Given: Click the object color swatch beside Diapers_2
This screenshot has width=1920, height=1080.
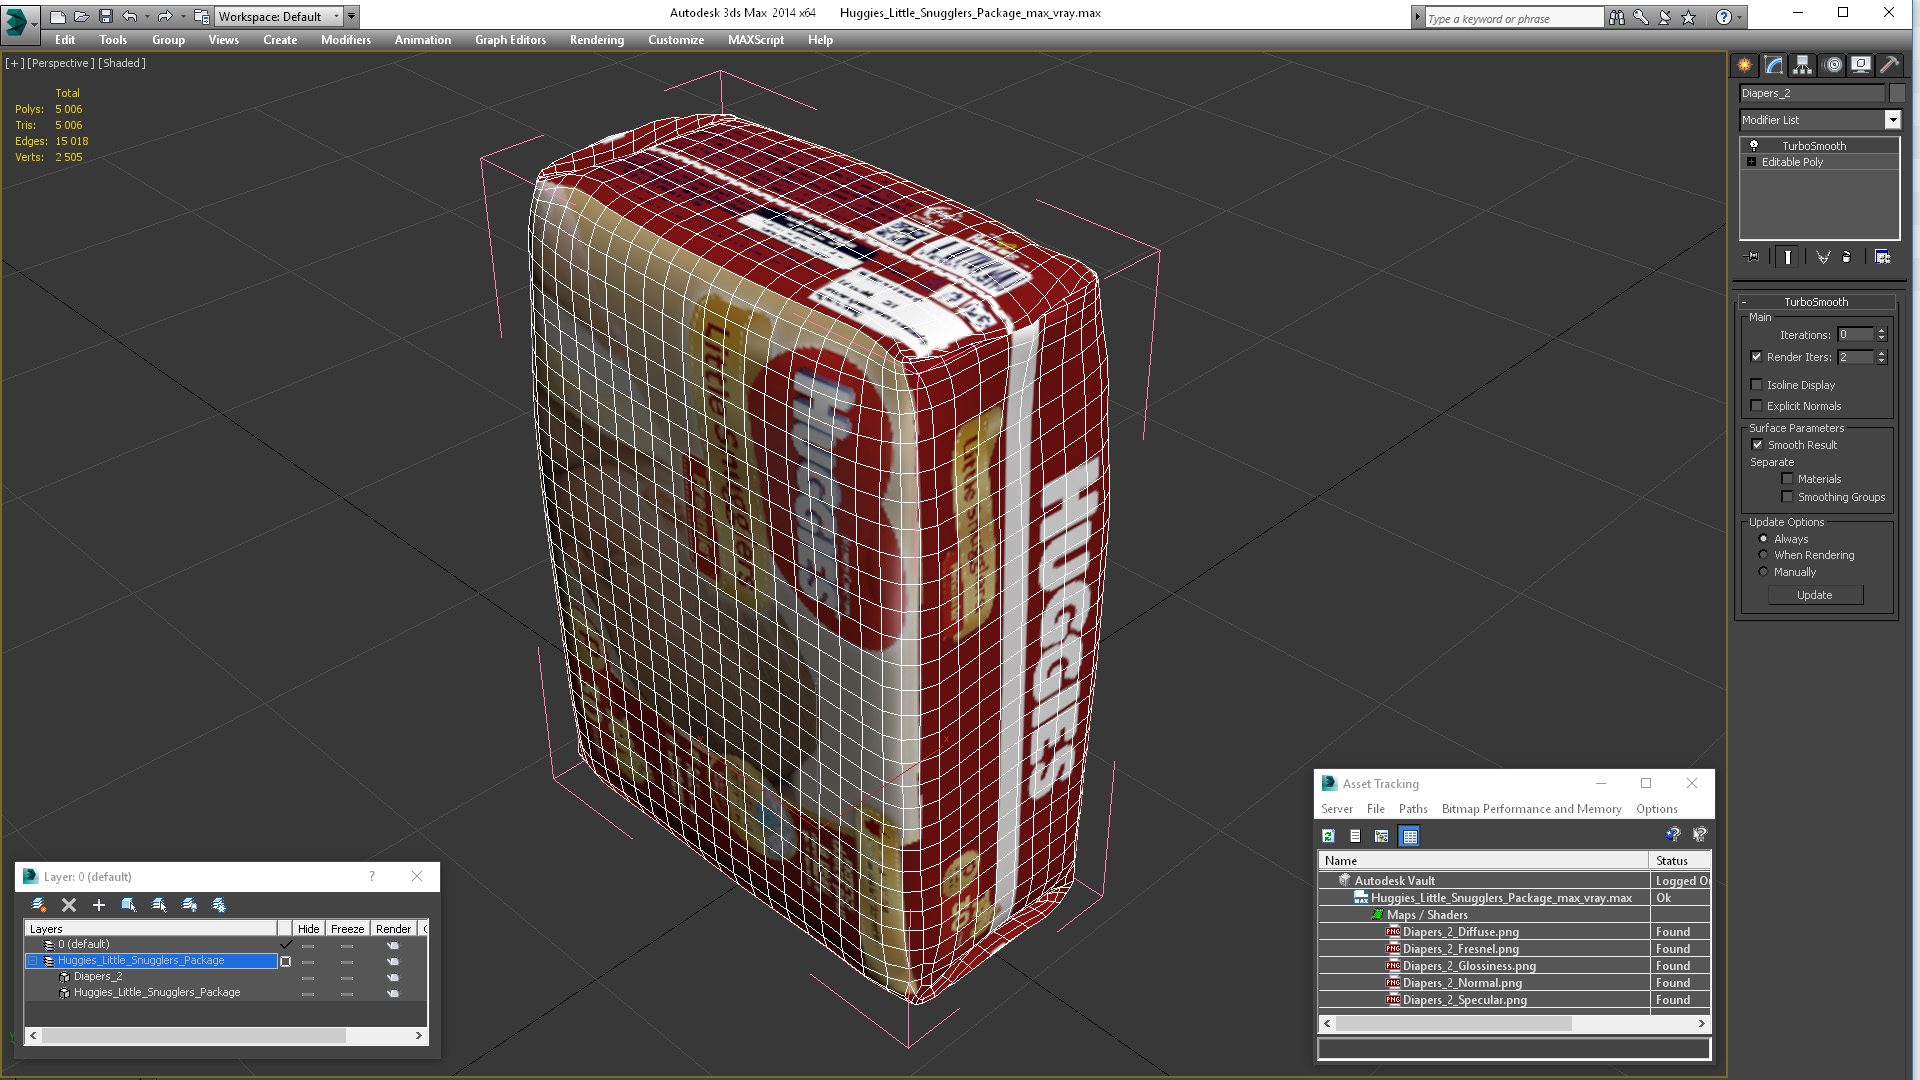Looking at the screenshot, I should click(1896, 93).
